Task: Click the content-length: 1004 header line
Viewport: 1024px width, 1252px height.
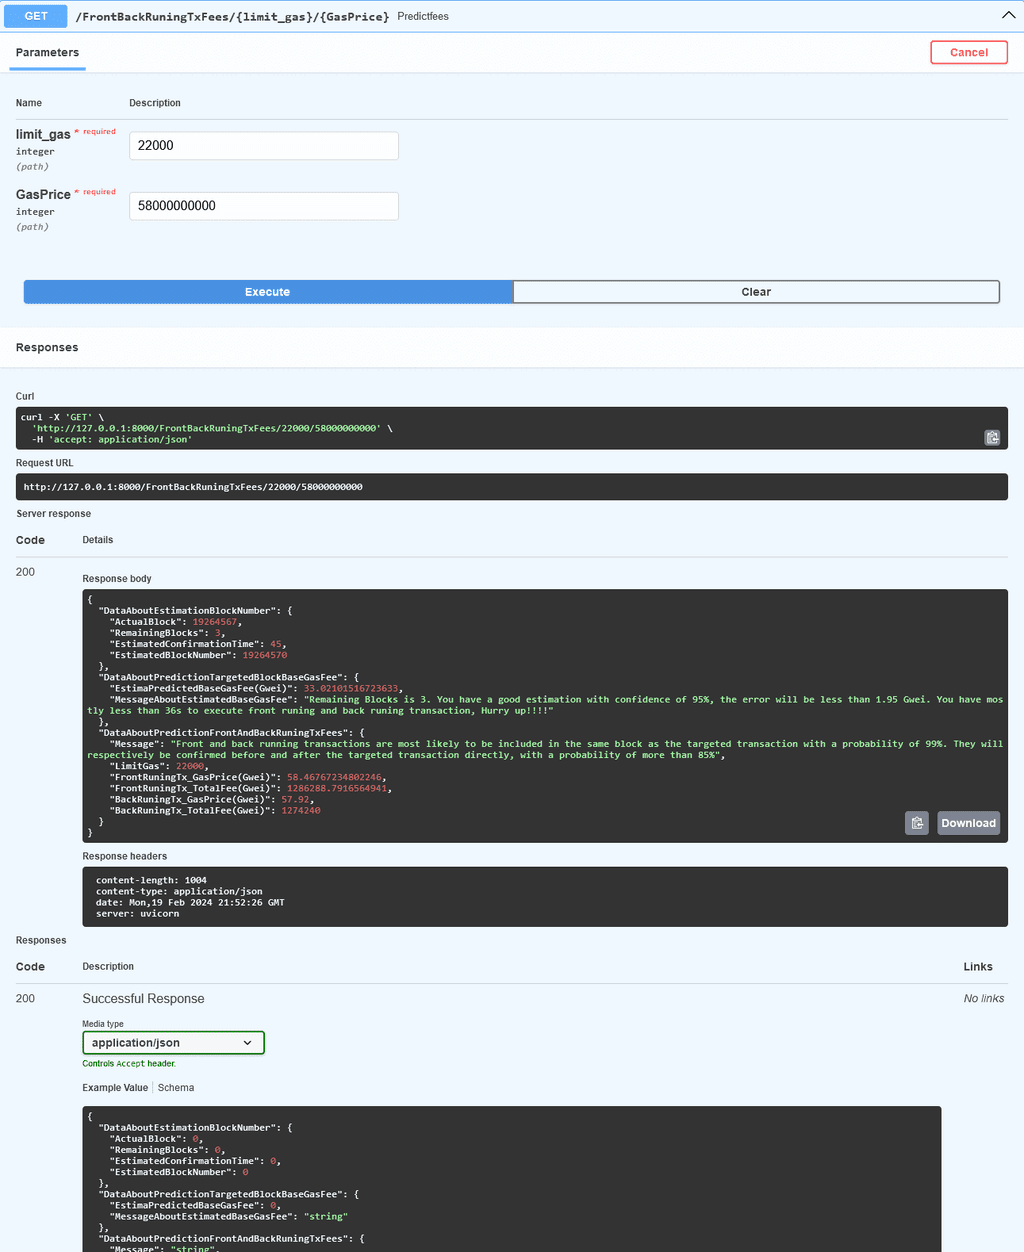Action: point(151,880)
